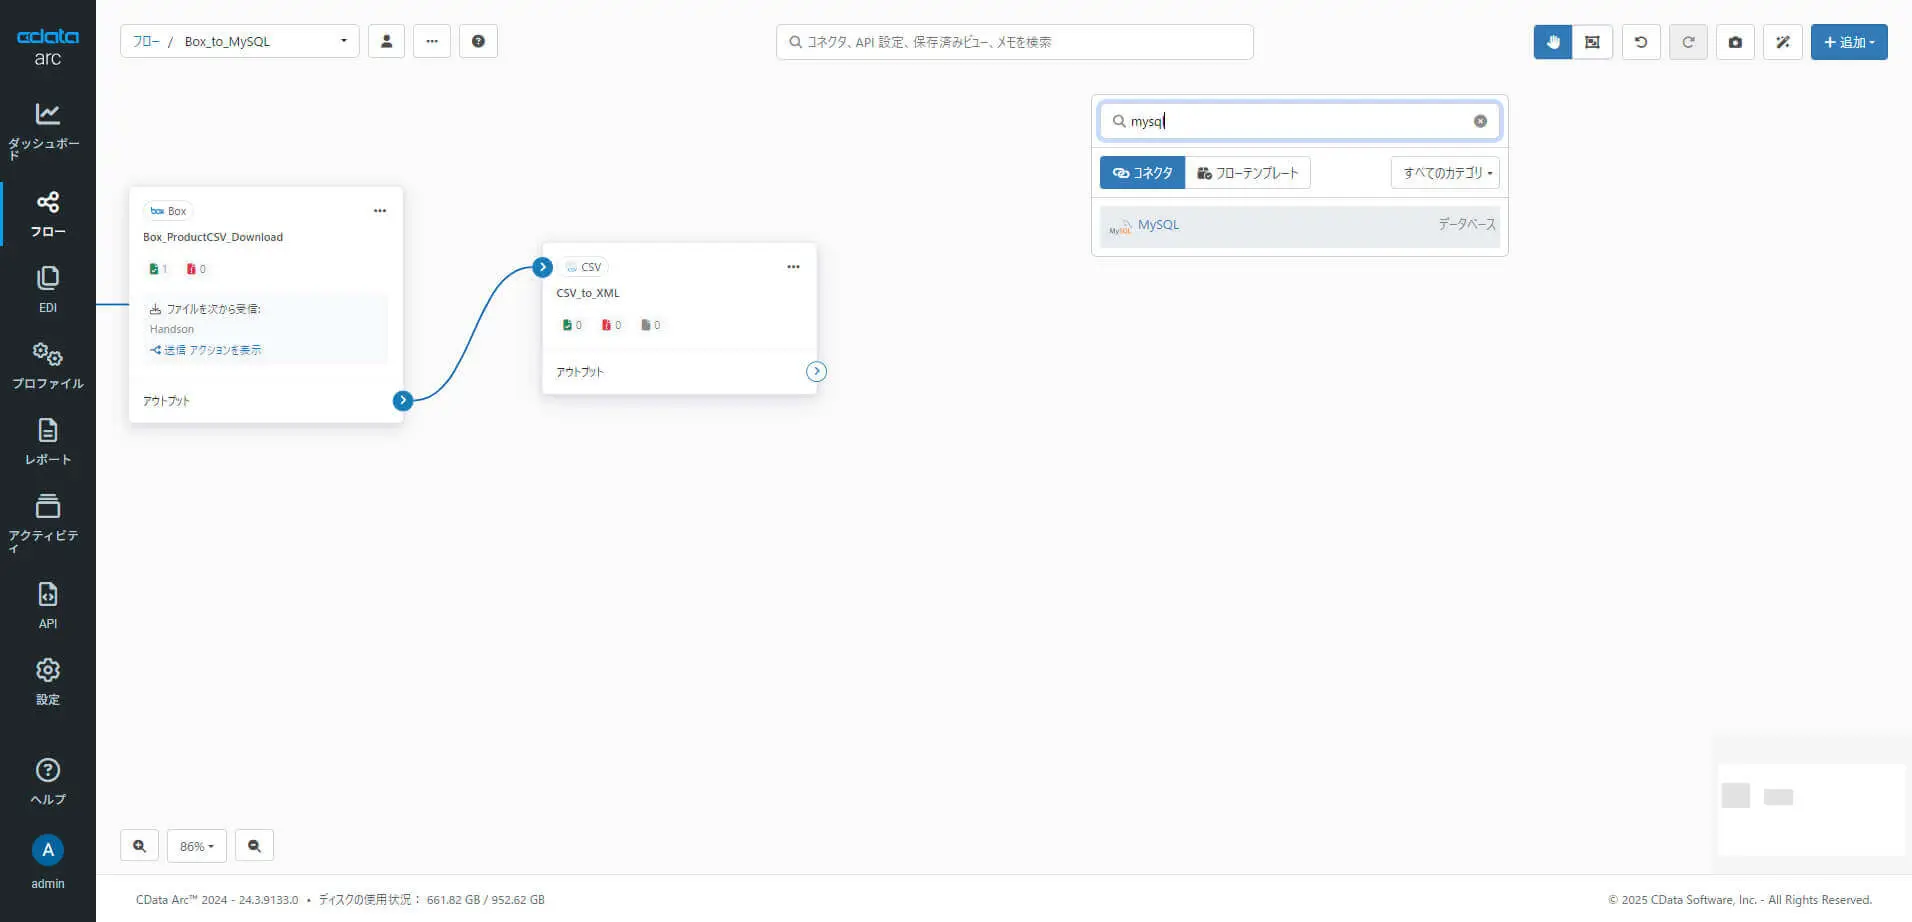Redo the last canvas change
The height and width of the screenshot is (922, 1912).
pos(1688,42)
